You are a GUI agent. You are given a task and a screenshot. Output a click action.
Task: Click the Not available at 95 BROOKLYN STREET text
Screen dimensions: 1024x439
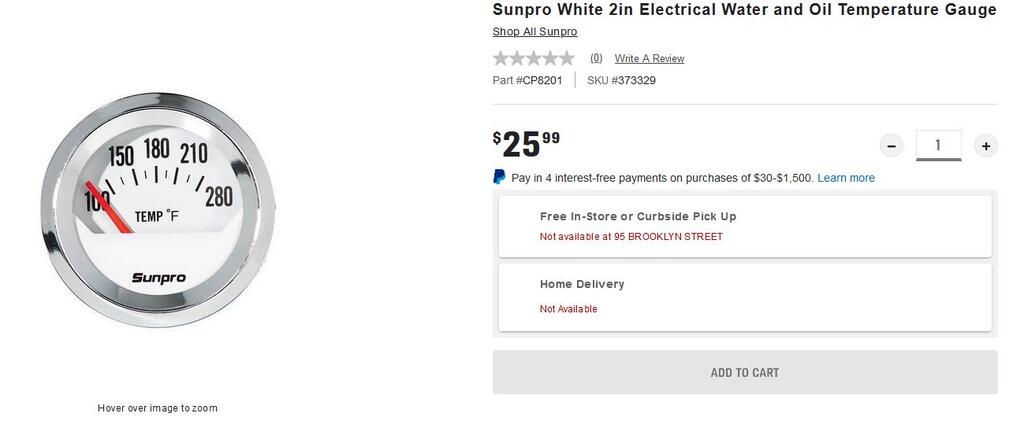tap(631, 237)
